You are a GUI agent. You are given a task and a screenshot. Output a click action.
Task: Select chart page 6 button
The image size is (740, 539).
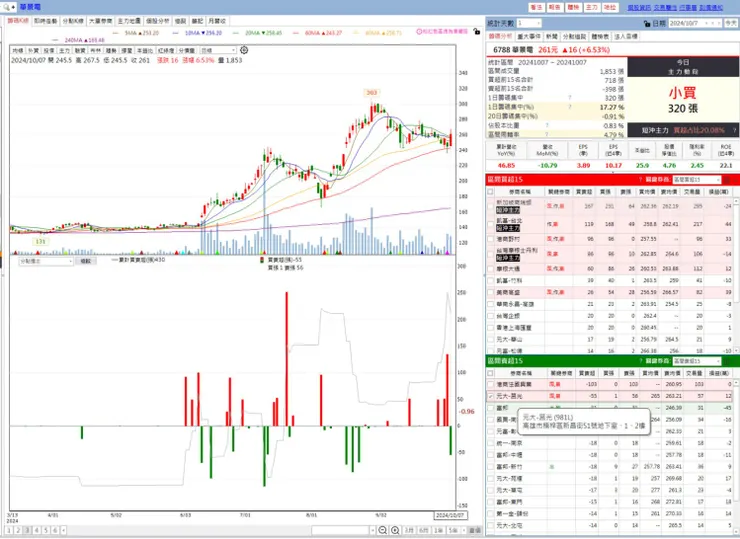[55, 531]
